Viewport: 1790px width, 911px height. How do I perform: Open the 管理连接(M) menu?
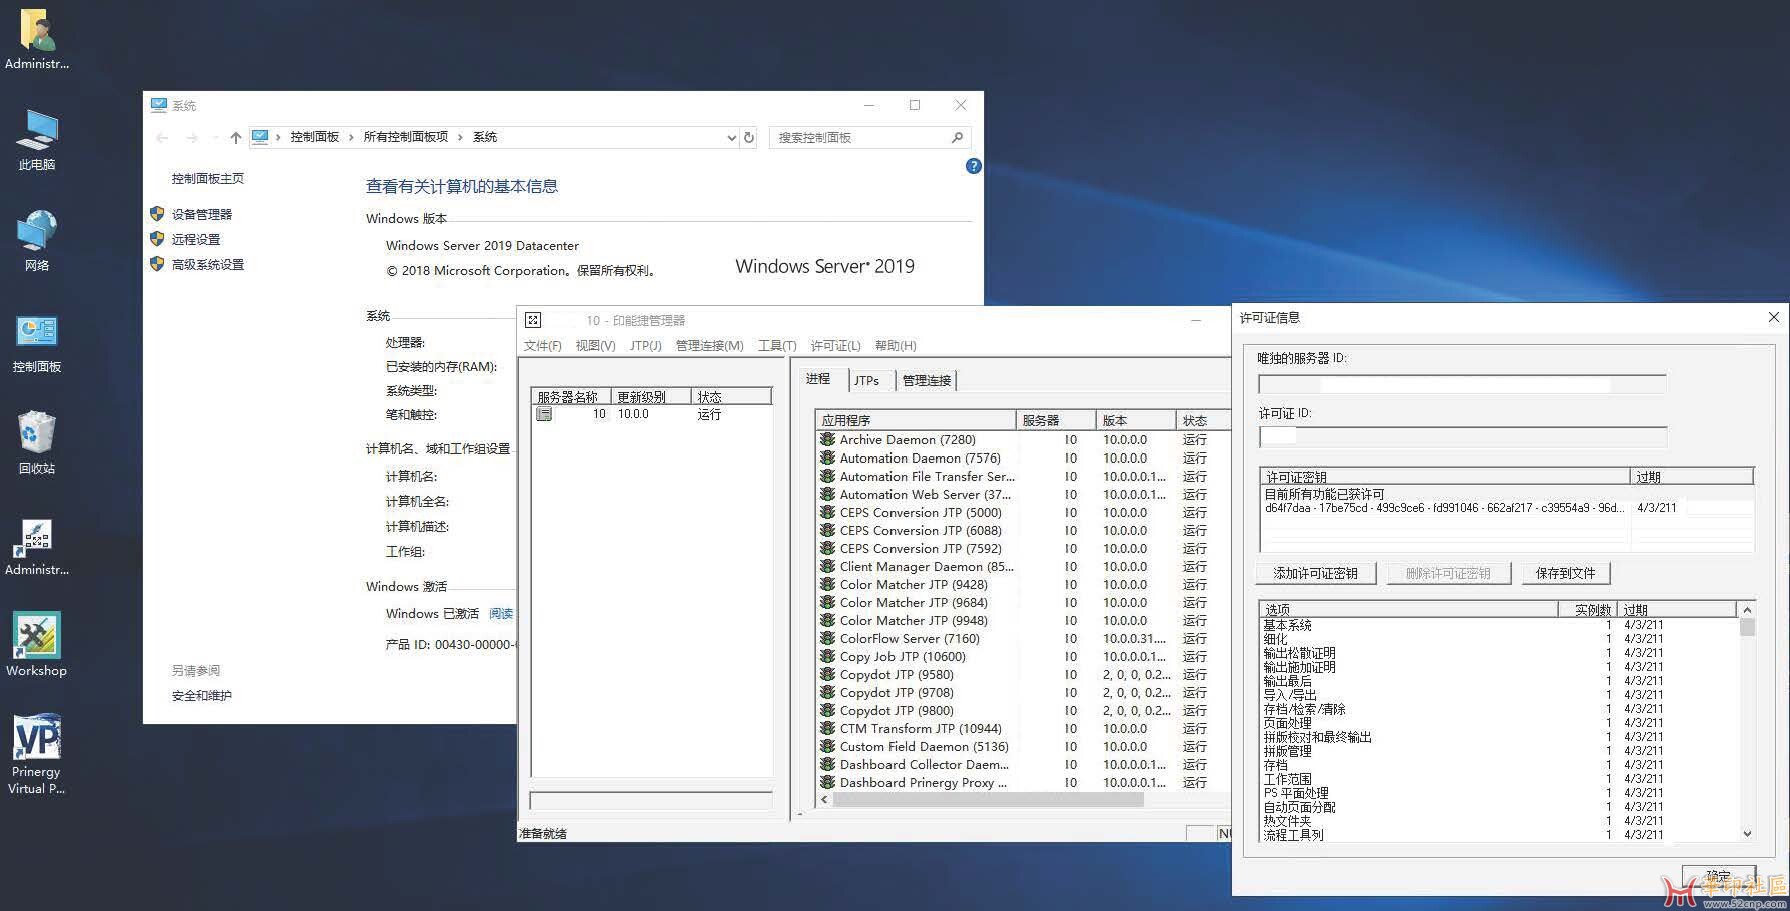(x=710, y=346)
